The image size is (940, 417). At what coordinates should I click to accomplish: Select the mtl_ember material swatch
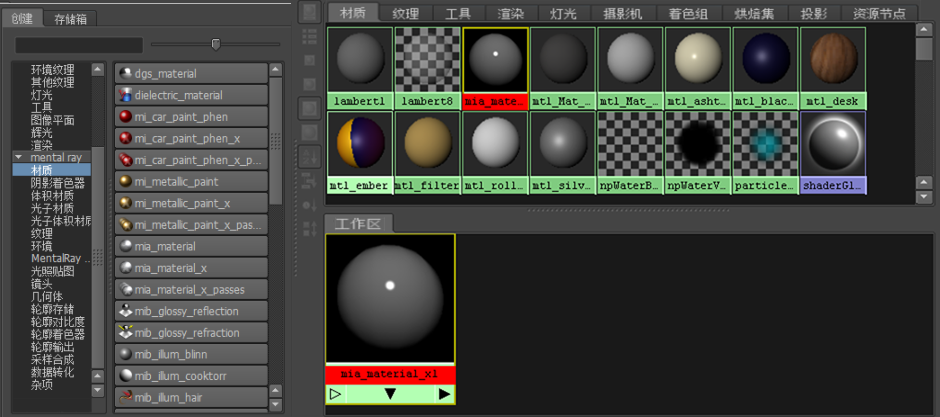point(360,152)
